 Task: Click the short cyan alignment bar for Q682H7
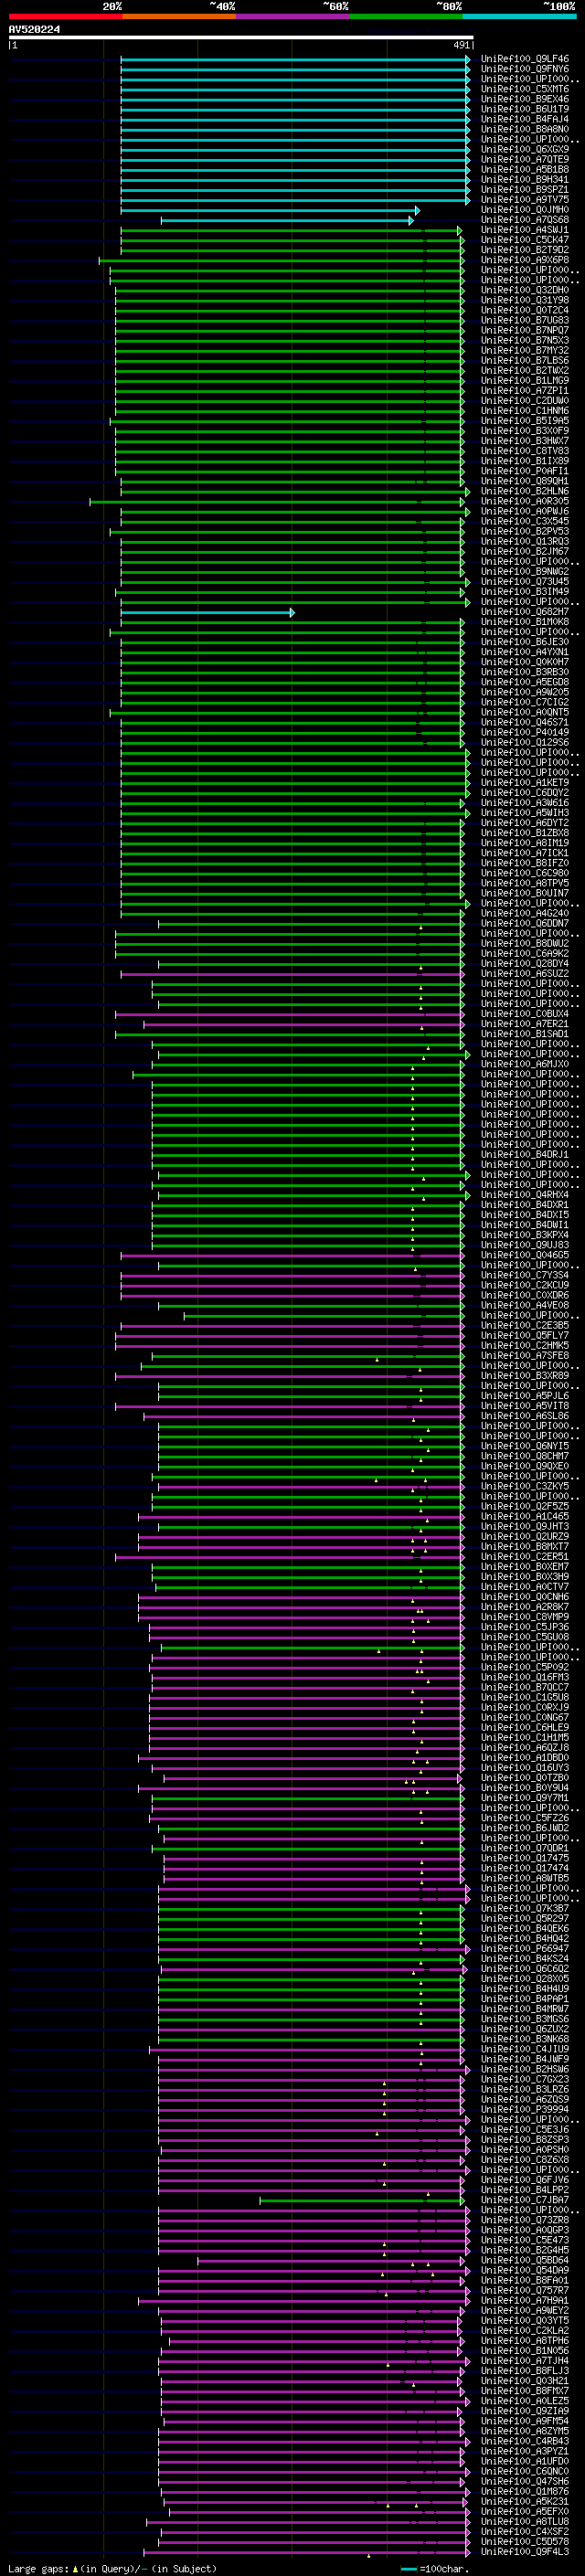(208, 612)
